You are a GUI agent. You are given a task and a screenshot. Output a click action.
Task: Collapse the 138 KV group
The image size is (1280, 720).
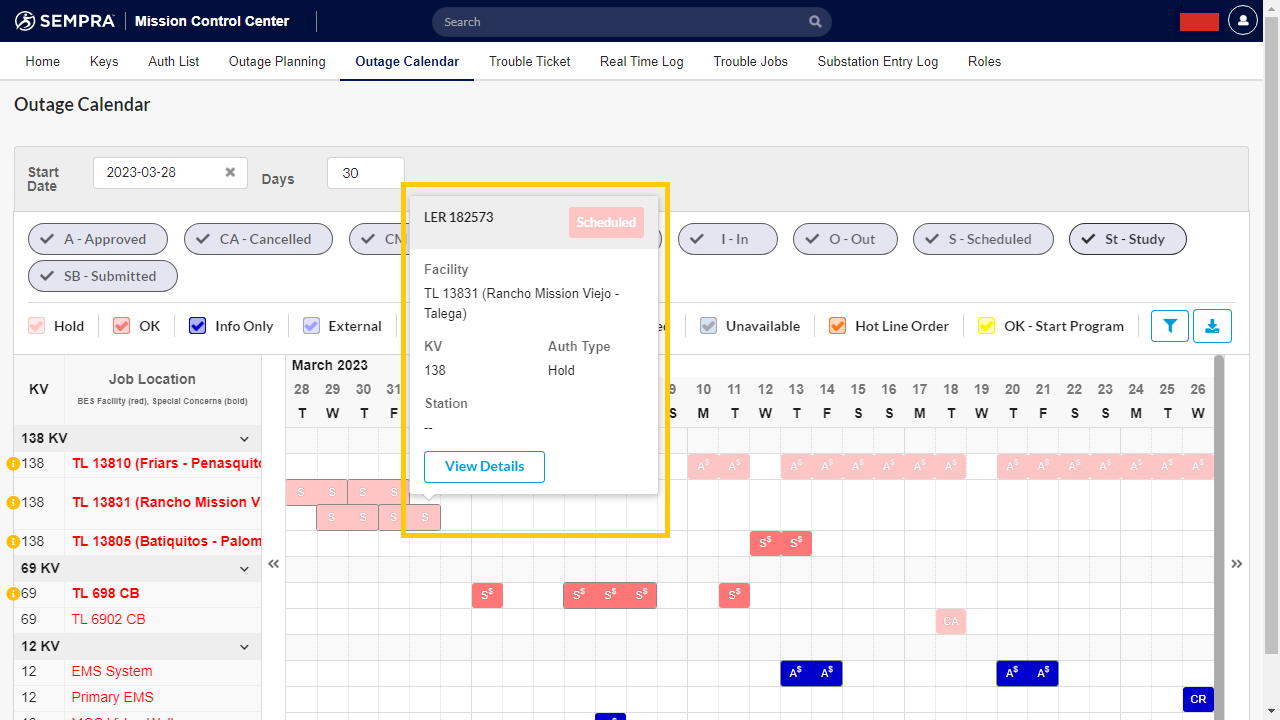tap(244, 438)
